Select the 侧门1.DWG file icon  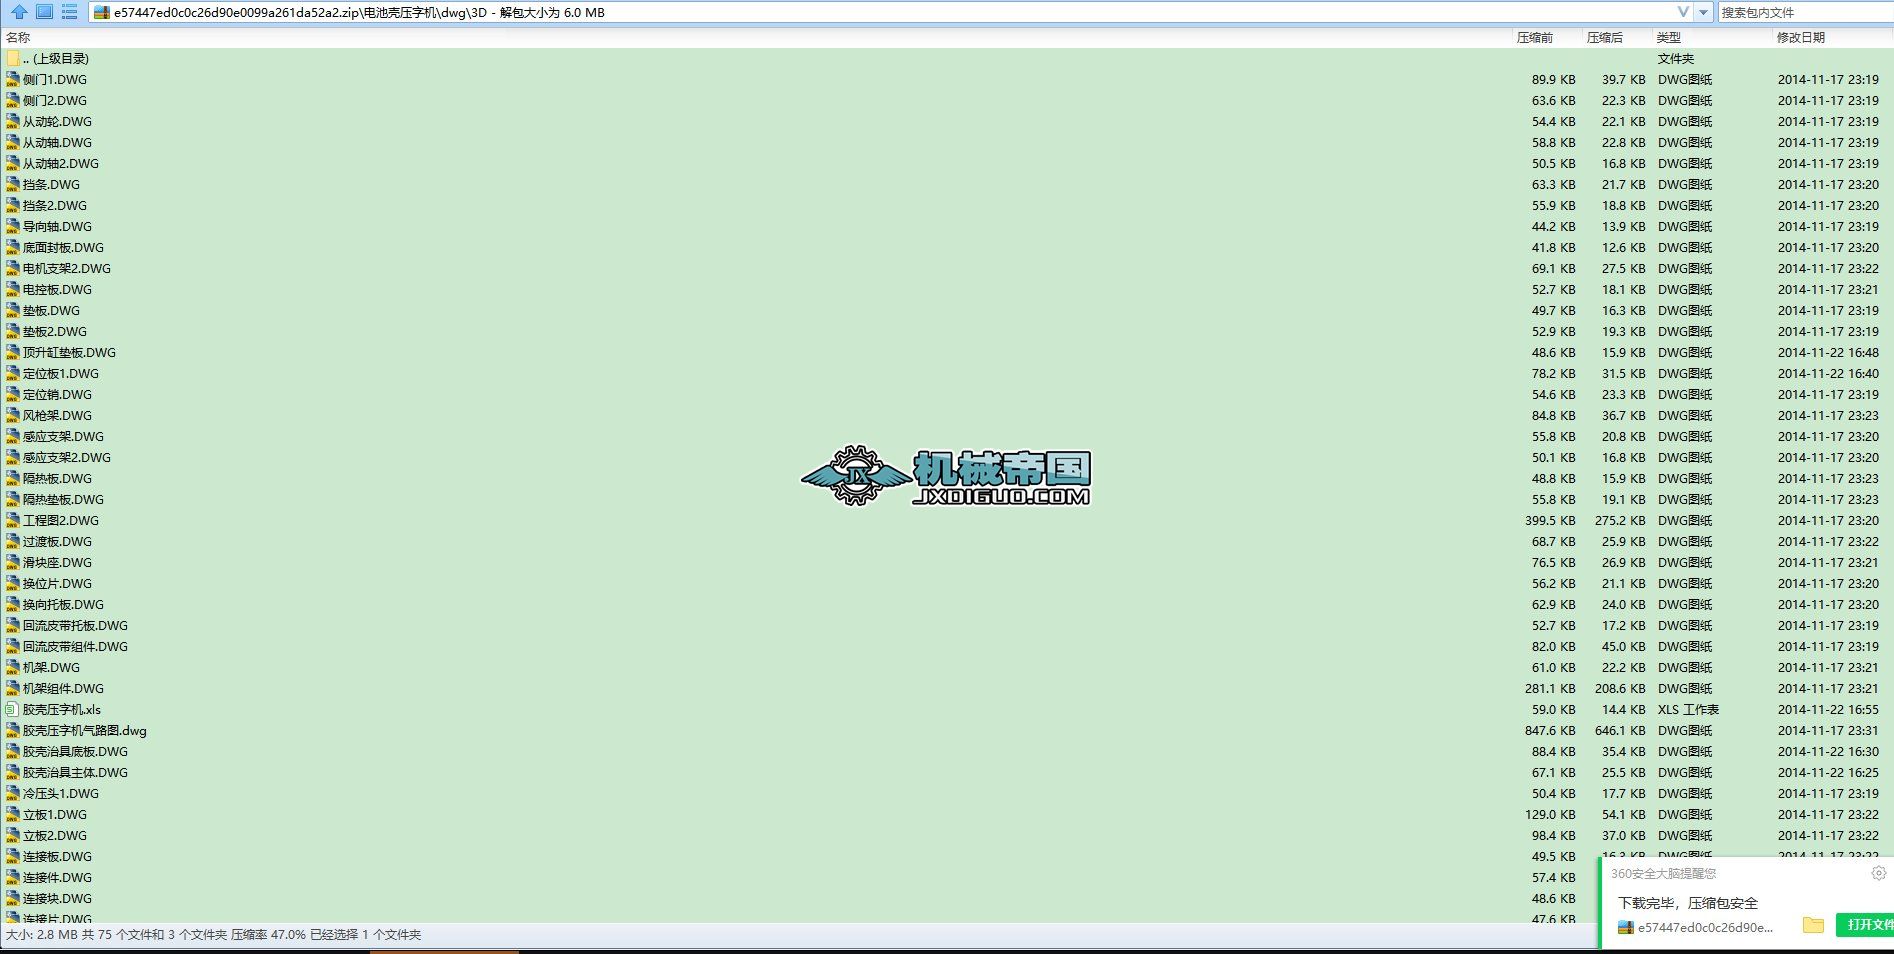[12, 79]
